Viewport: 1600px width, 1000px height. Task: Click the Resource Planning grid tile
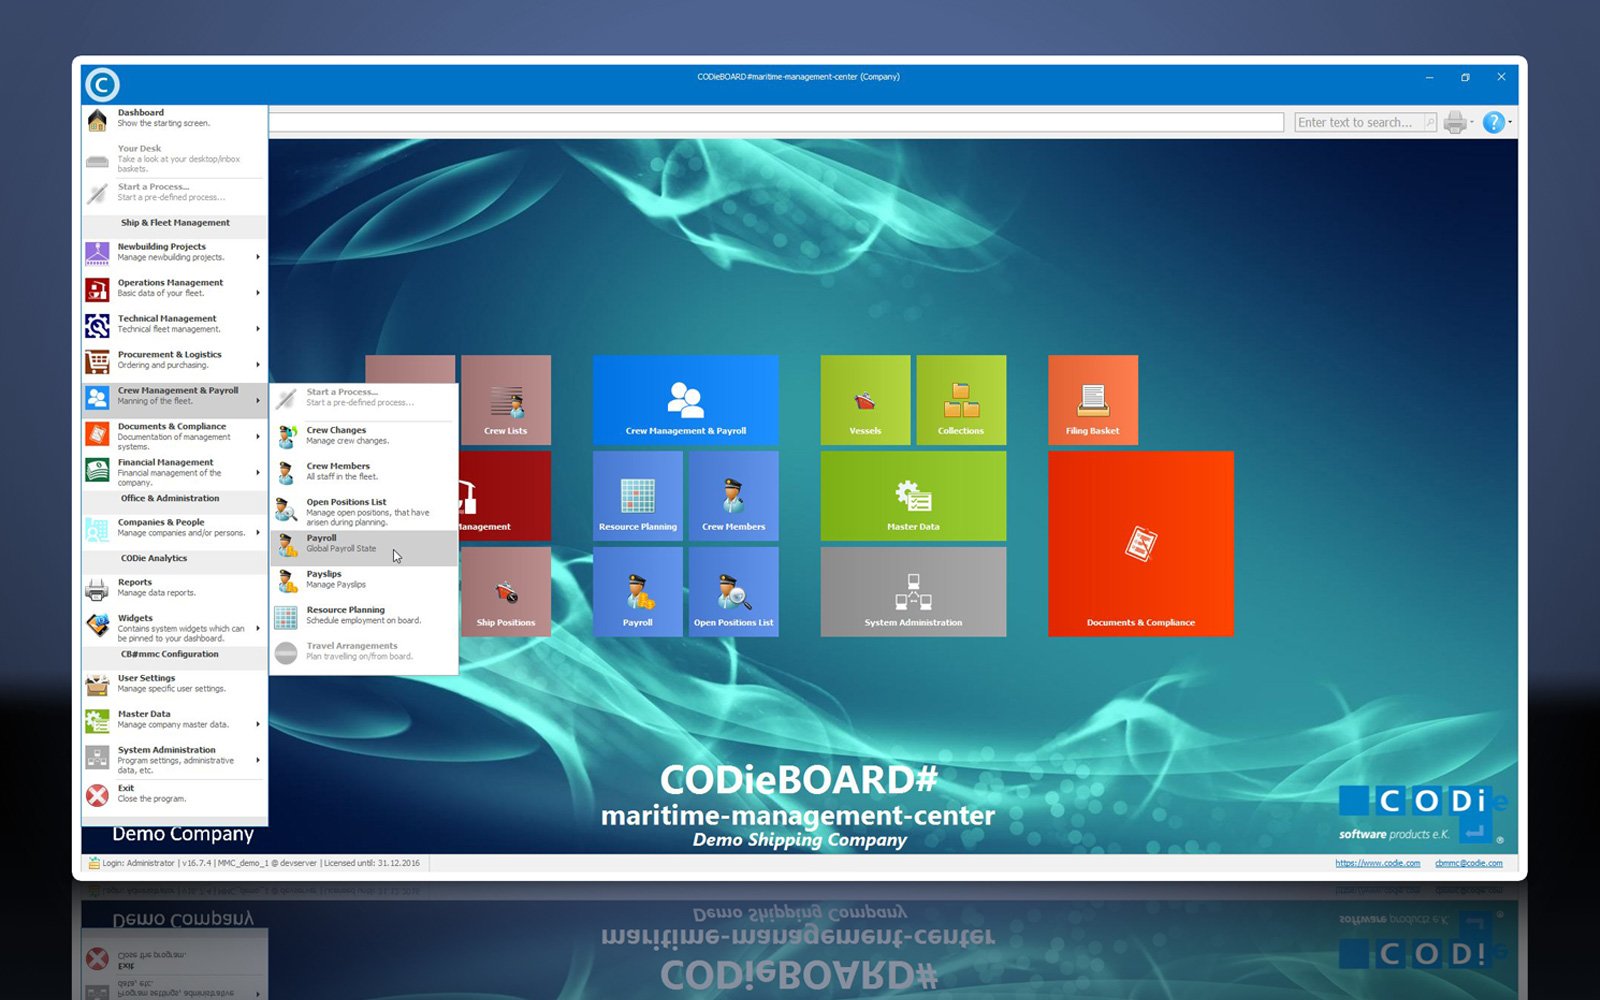coord(638,496)
